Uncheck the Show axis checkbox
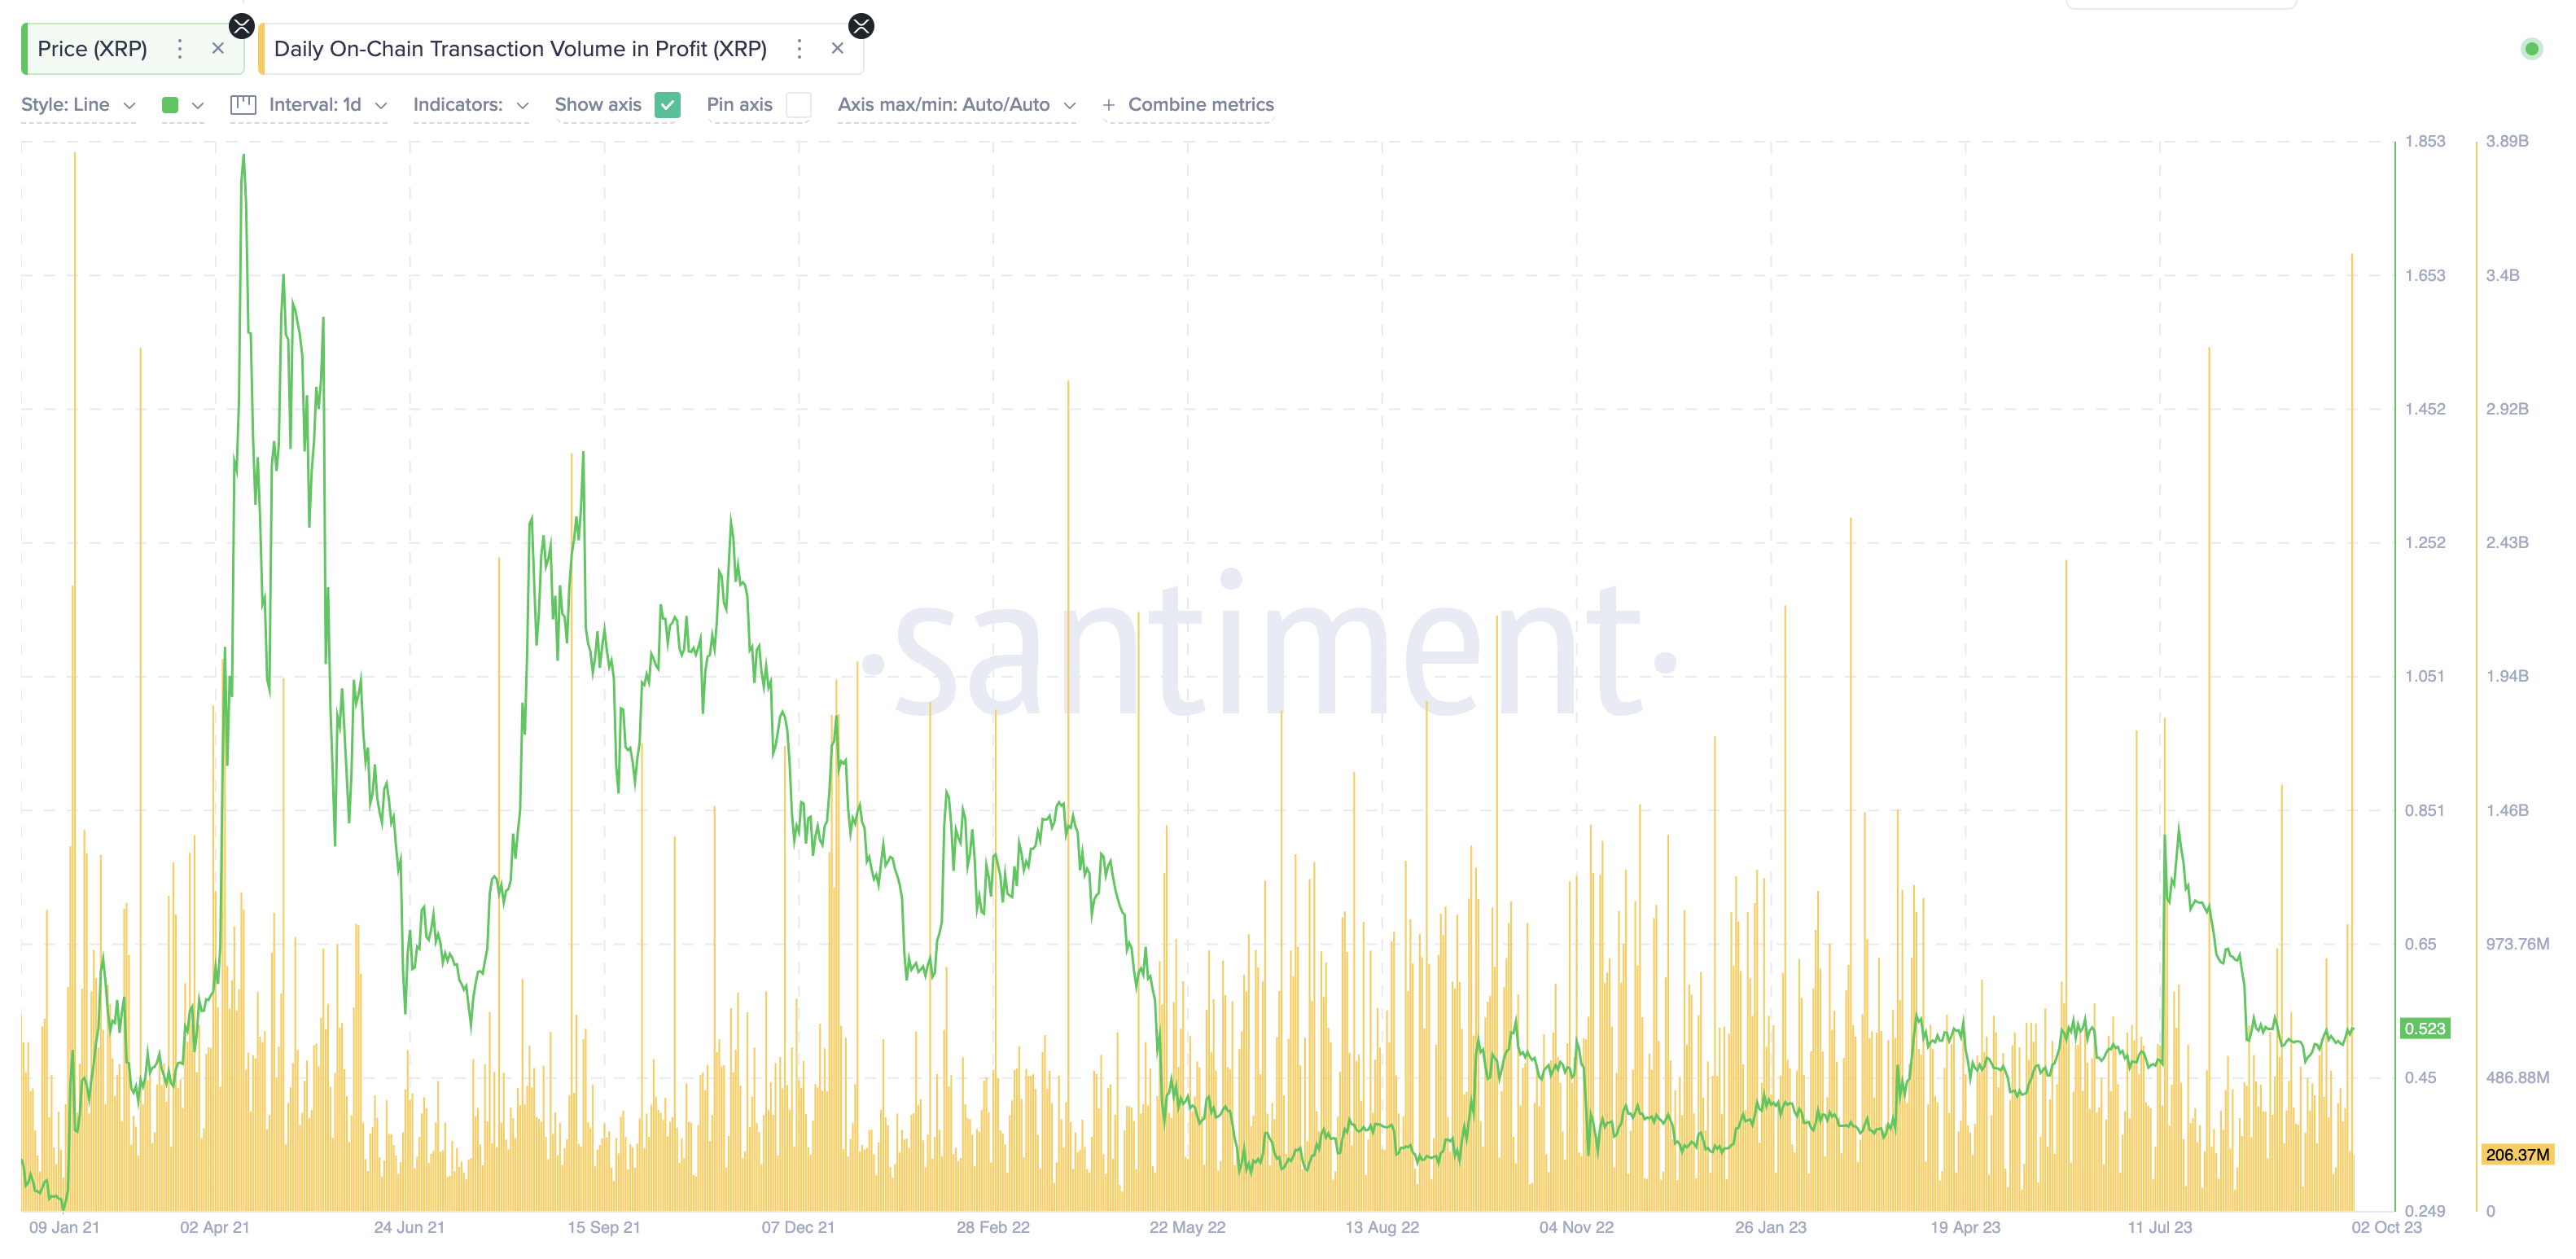This screenshot has width=2576, height=1259. [667, 105]
